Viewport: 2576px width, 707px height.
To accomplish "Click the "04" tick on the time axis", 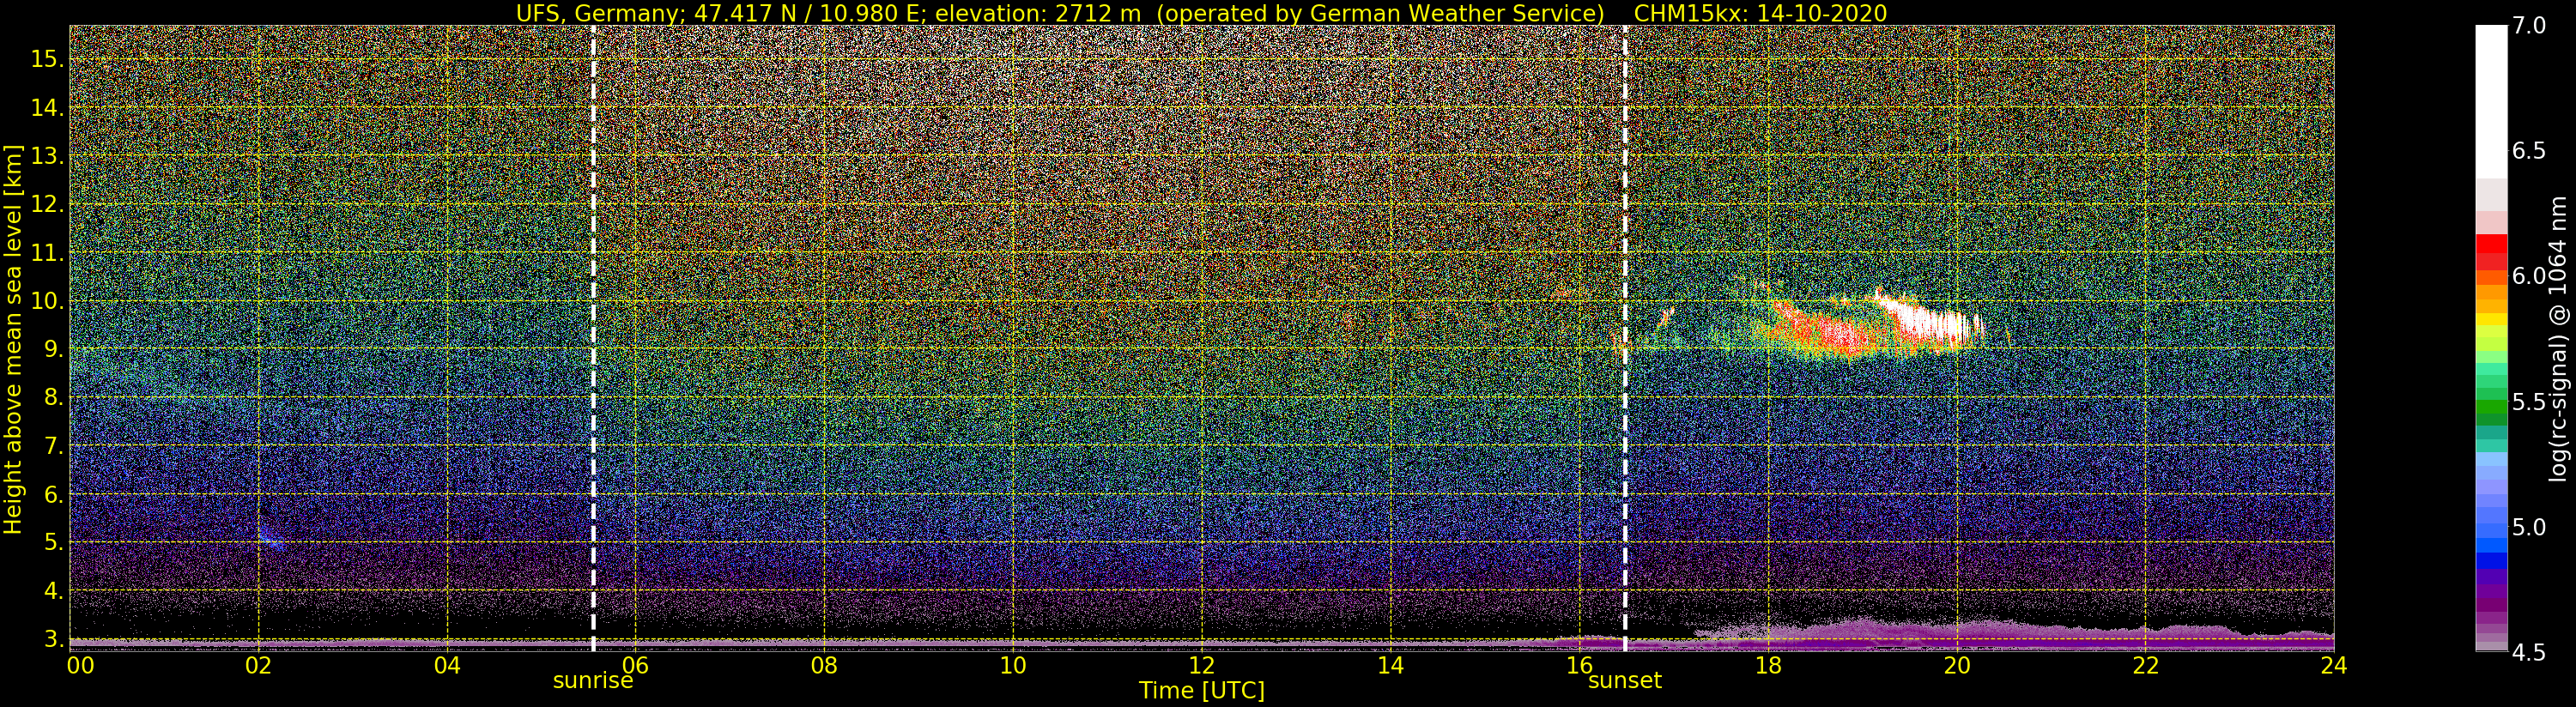I will coord(447,665).
